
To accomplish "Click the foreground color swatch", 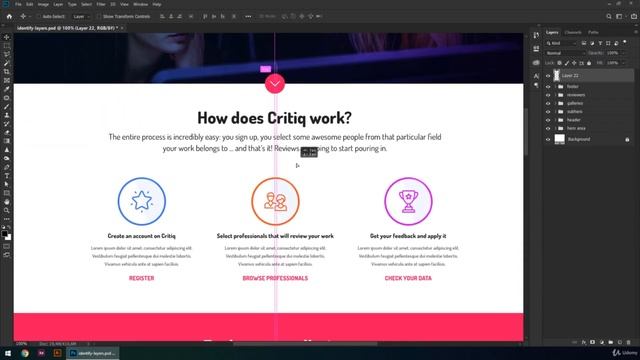I will 4,234.
